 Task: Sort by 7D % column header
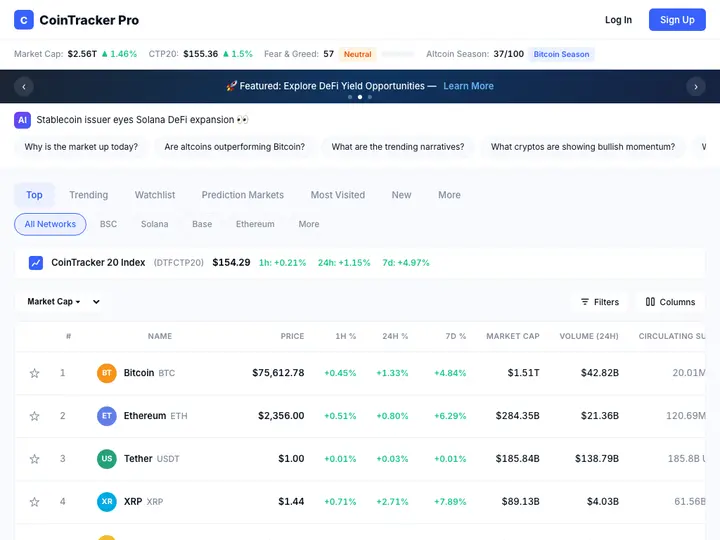(456, 336)
